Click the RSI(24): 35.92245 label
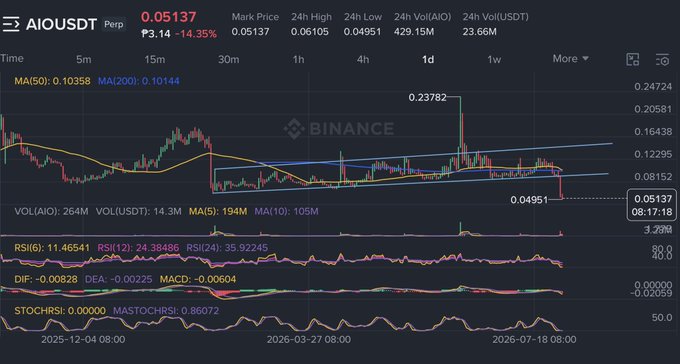 coord(227,248)
